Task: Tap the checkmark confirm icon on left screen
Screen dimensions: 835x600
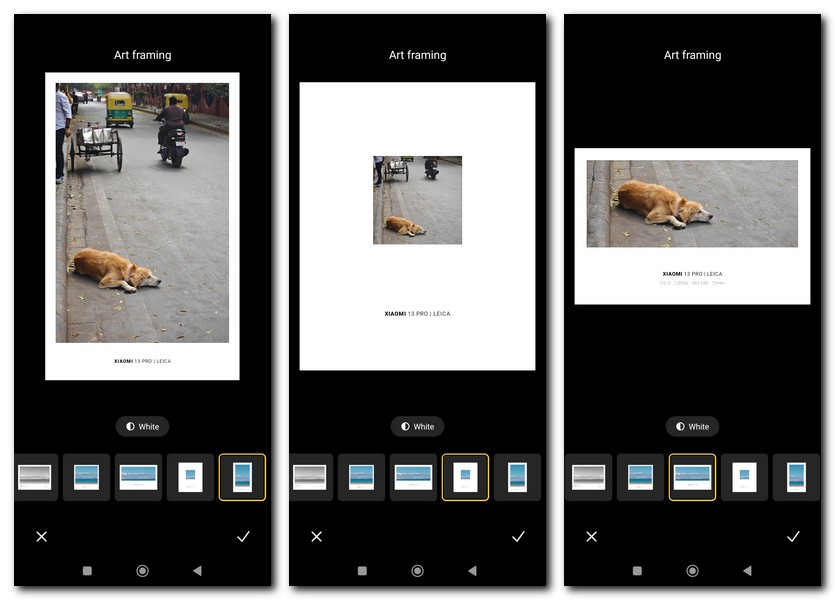Action: click(x=243, y=537)
